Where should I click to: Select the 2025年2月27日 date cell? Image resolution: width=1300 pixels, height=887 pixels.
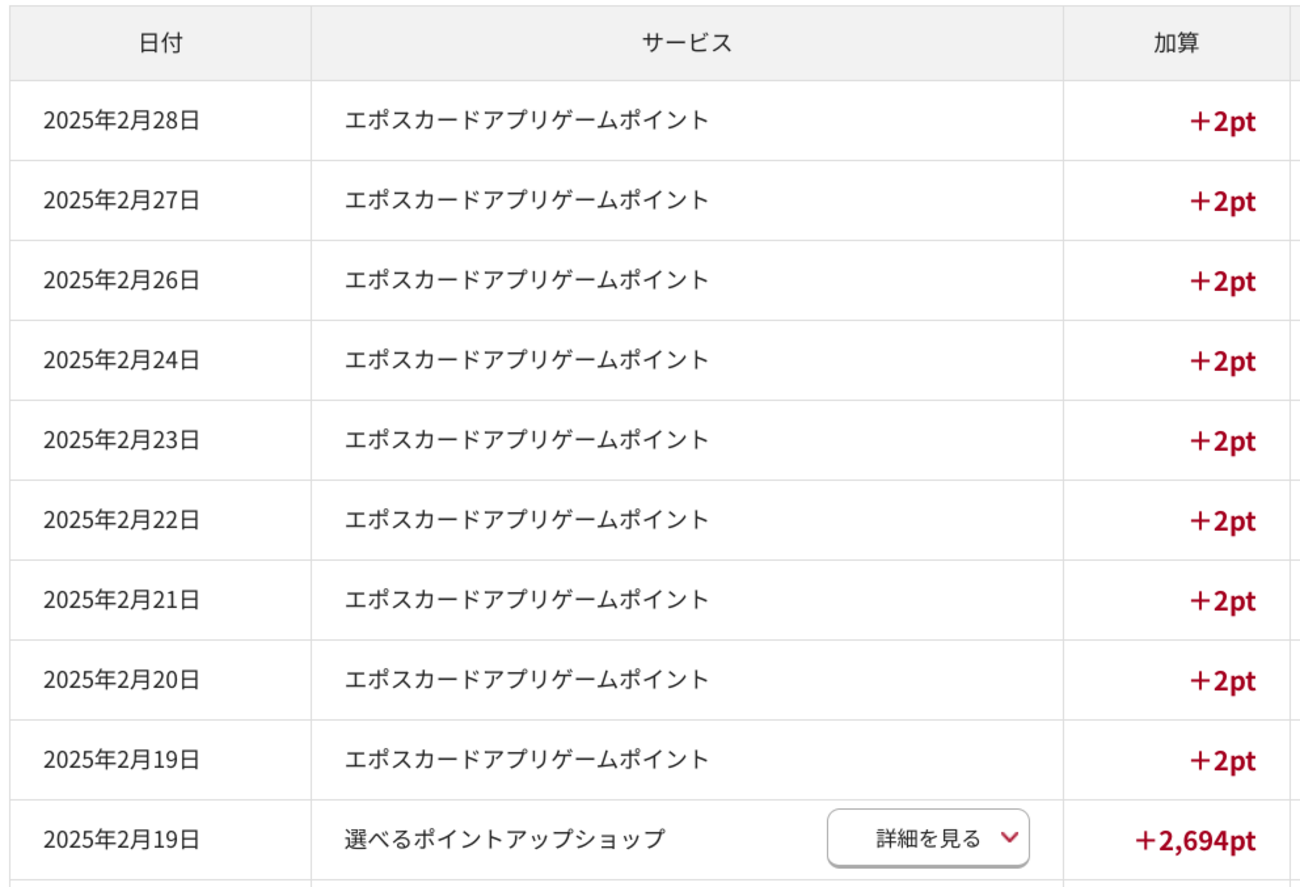[122, 200]
